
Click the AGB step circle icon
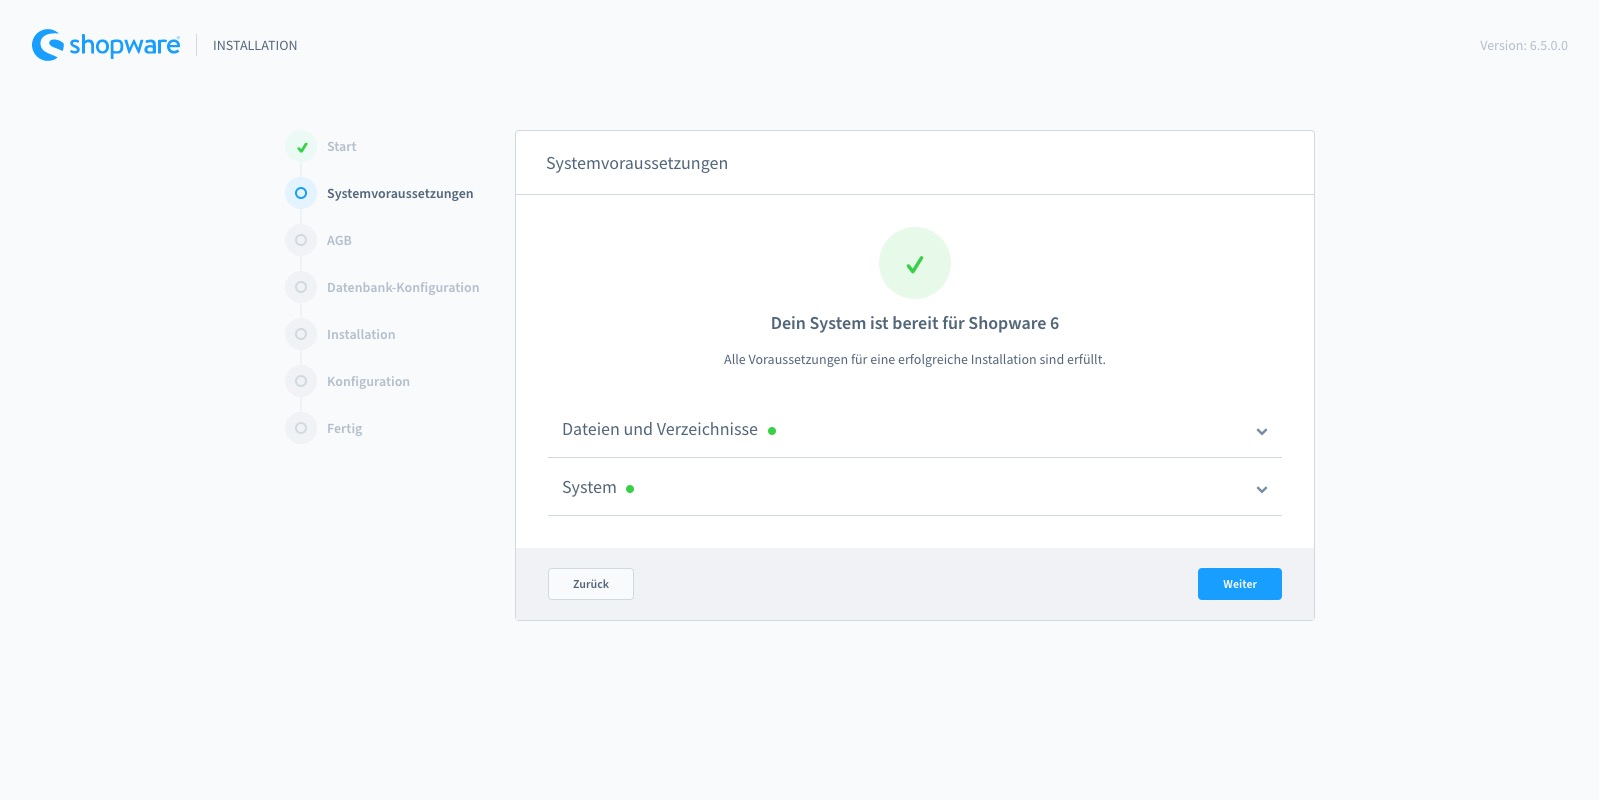point(301,240)
